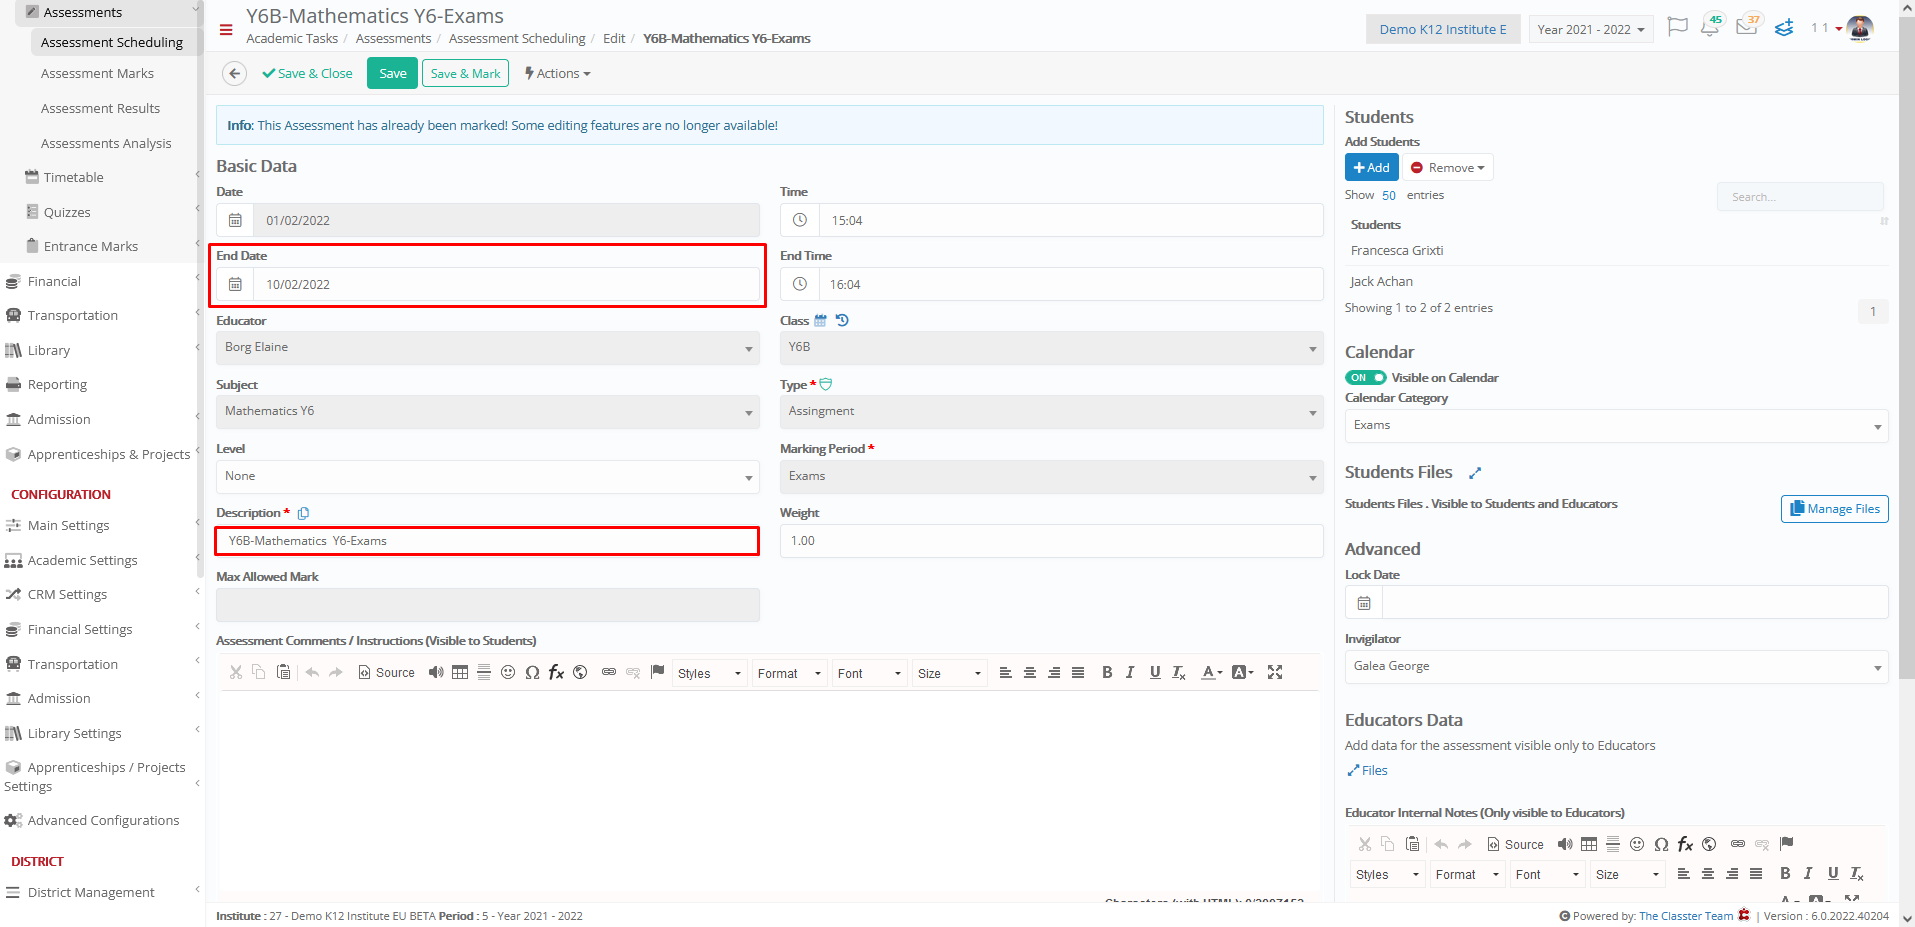Open the flag icon in top header
1915x927 pixels.
pyautogui.click(x=1678, y=27)
